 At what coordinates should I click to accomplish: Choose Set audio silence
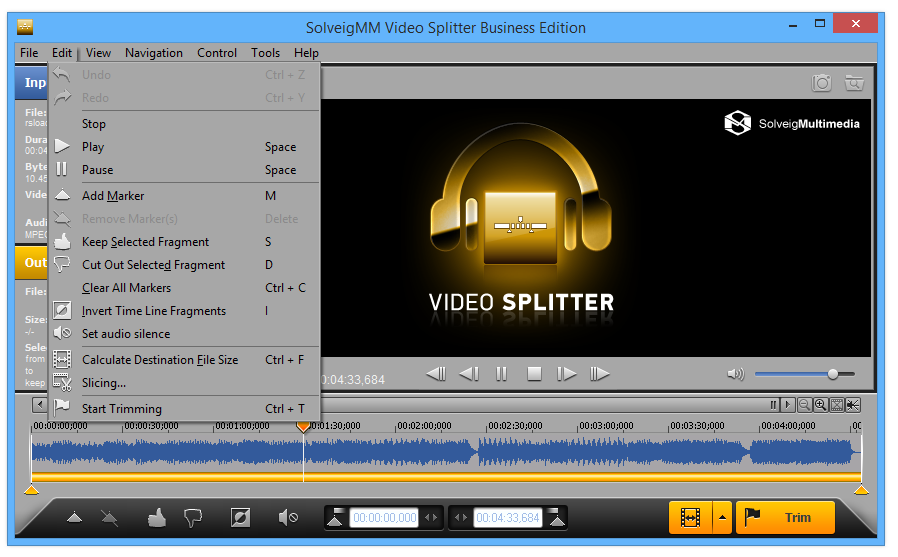tap(184, 333)
